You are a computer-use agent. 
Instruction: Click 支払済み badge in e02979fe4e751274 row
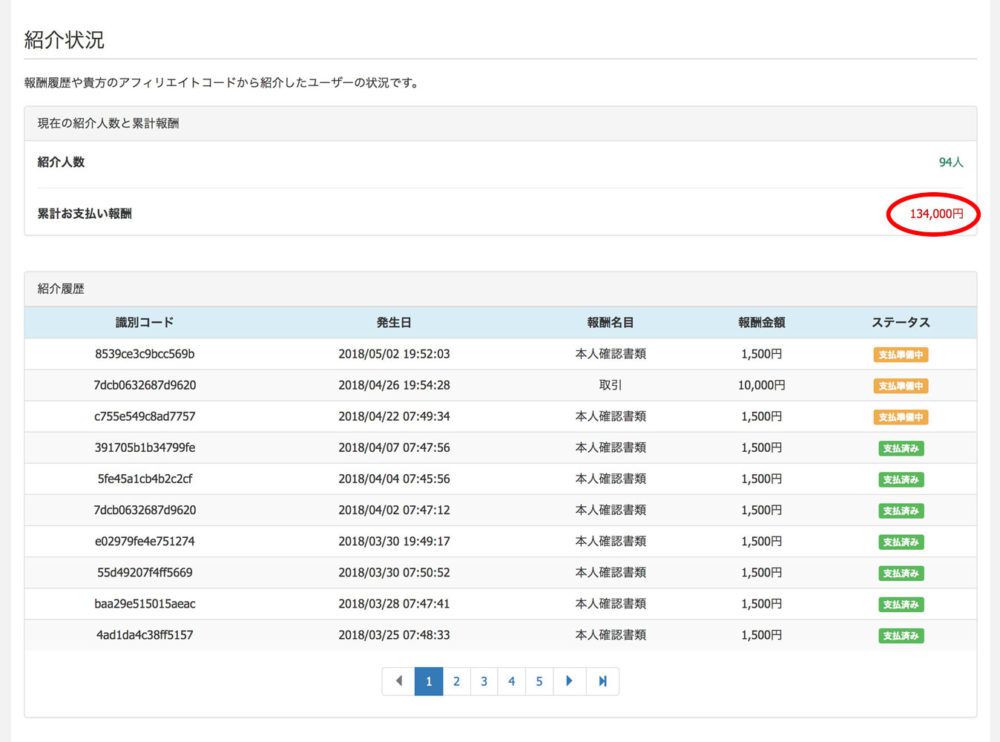tap(901, 542)
